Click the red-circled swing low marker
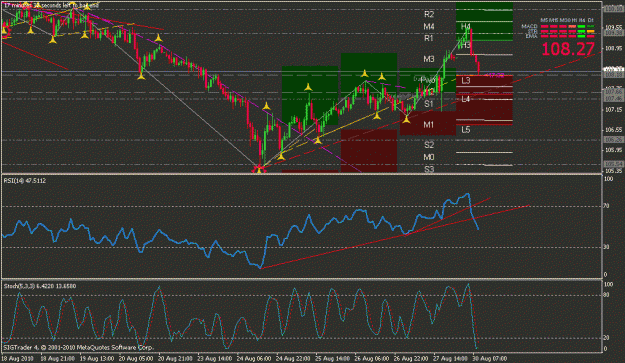Viewport: 625px width, 363px height. (259, 170)
